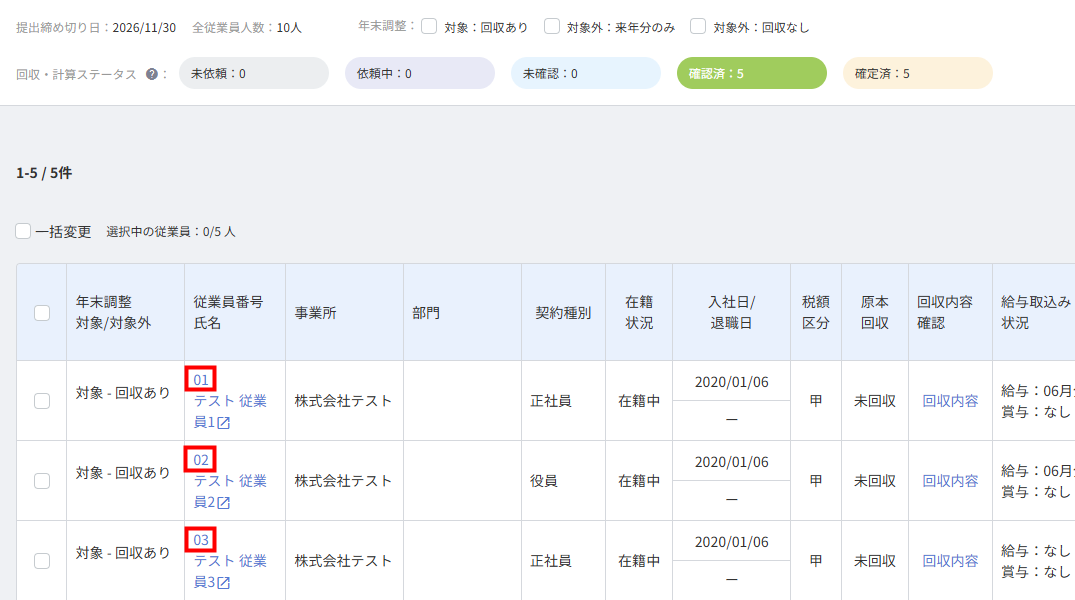Switch to the 確定済:5 status pill
Image resolution: width=1075 pixels, height=600 pixels.
[917, 73]
